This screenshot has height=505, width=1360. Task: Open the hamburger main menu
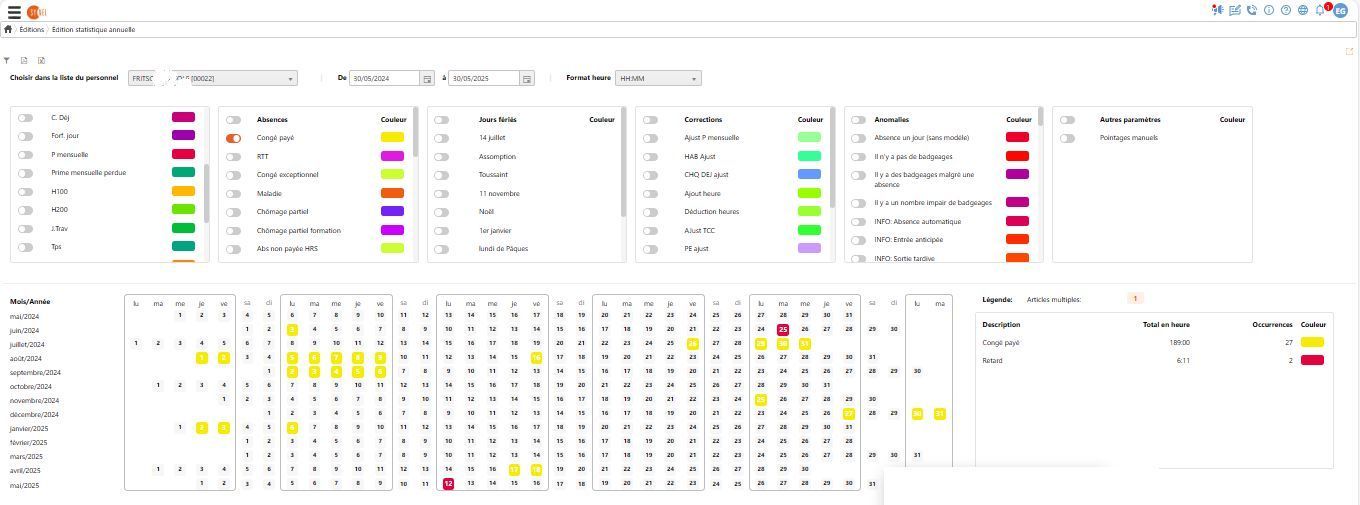[14, 12]
